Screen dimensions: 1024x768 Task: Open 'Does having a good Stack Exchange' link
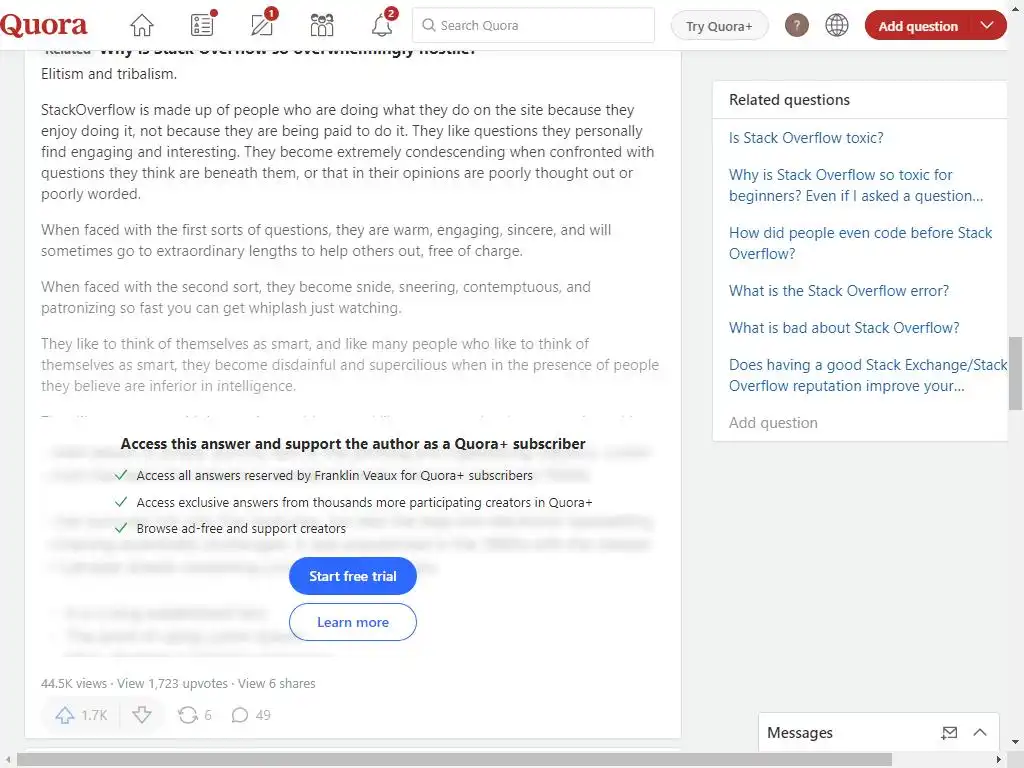[868, 376]
